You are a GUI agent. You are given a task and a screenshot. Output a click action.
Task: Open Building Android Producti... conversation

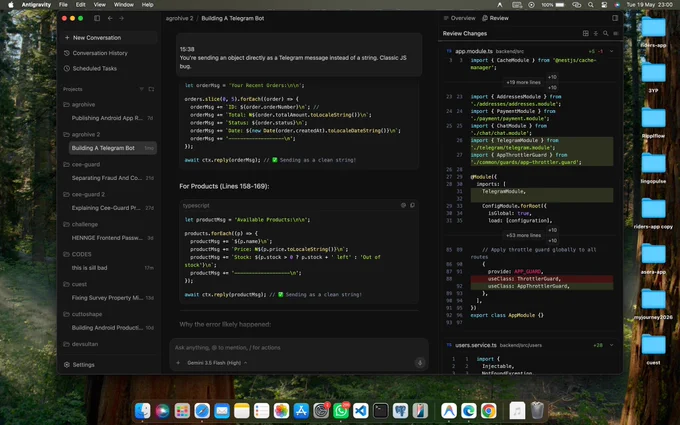pyautogui.click(x=112, y=327)
